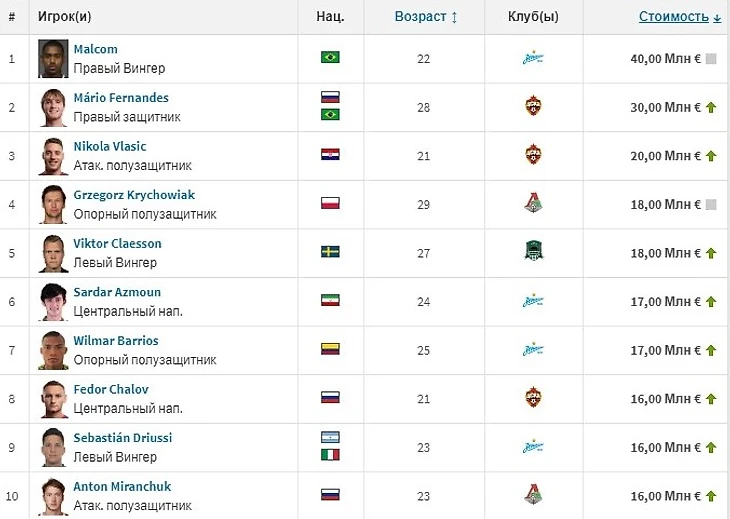
Task: Open Malcom's player profile link
Action: [95, 49]
